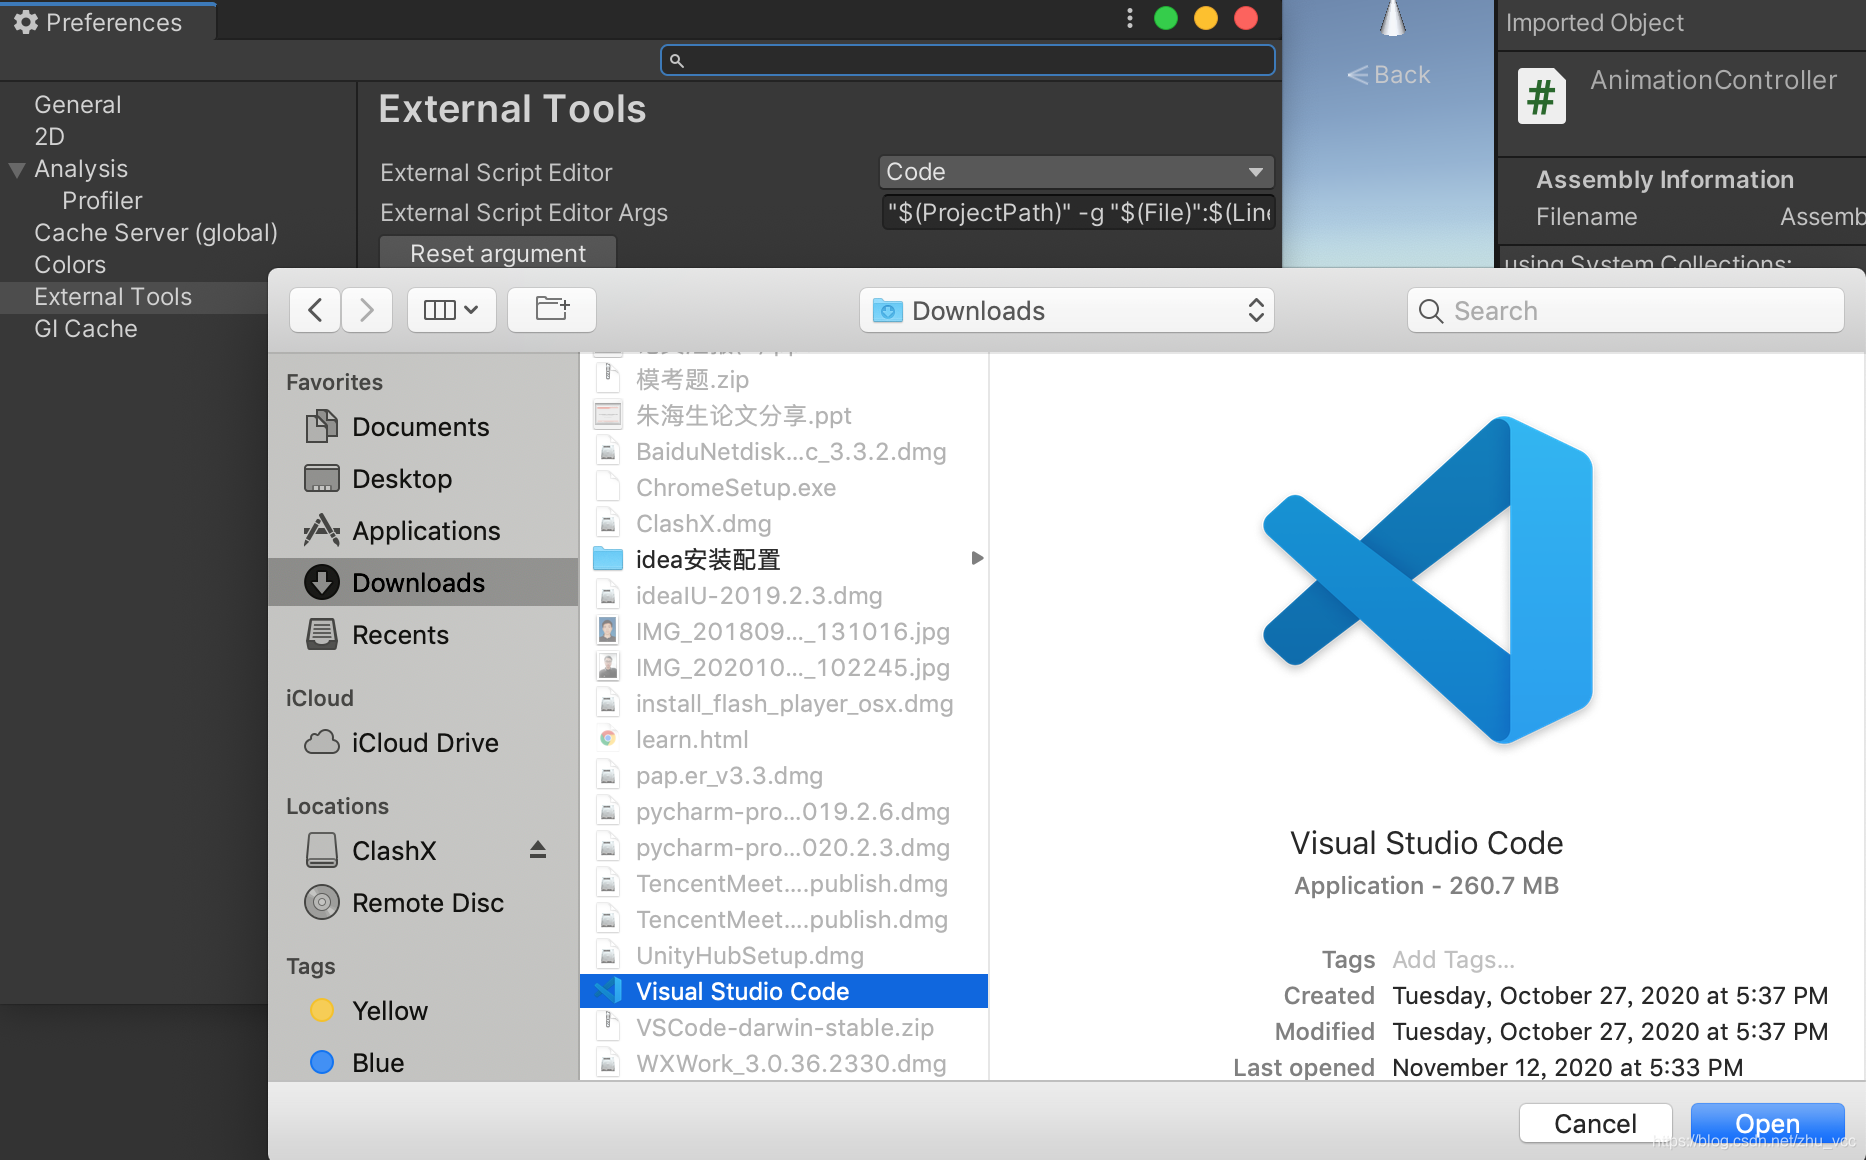
Task: Open iCloud Drive in sidebar
Action: coord(423,743)
